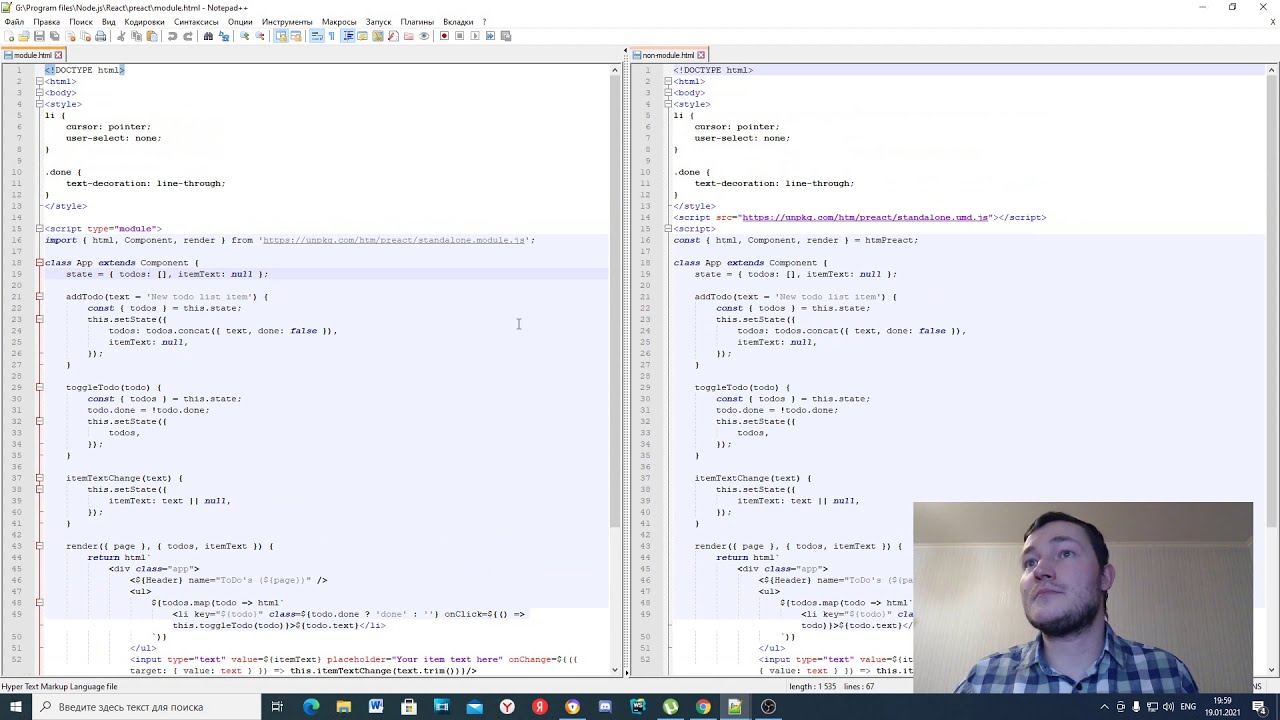Collapse class App fold in left pane
The width and height of the screenshot is (1280, 720).
coord(39,263)
